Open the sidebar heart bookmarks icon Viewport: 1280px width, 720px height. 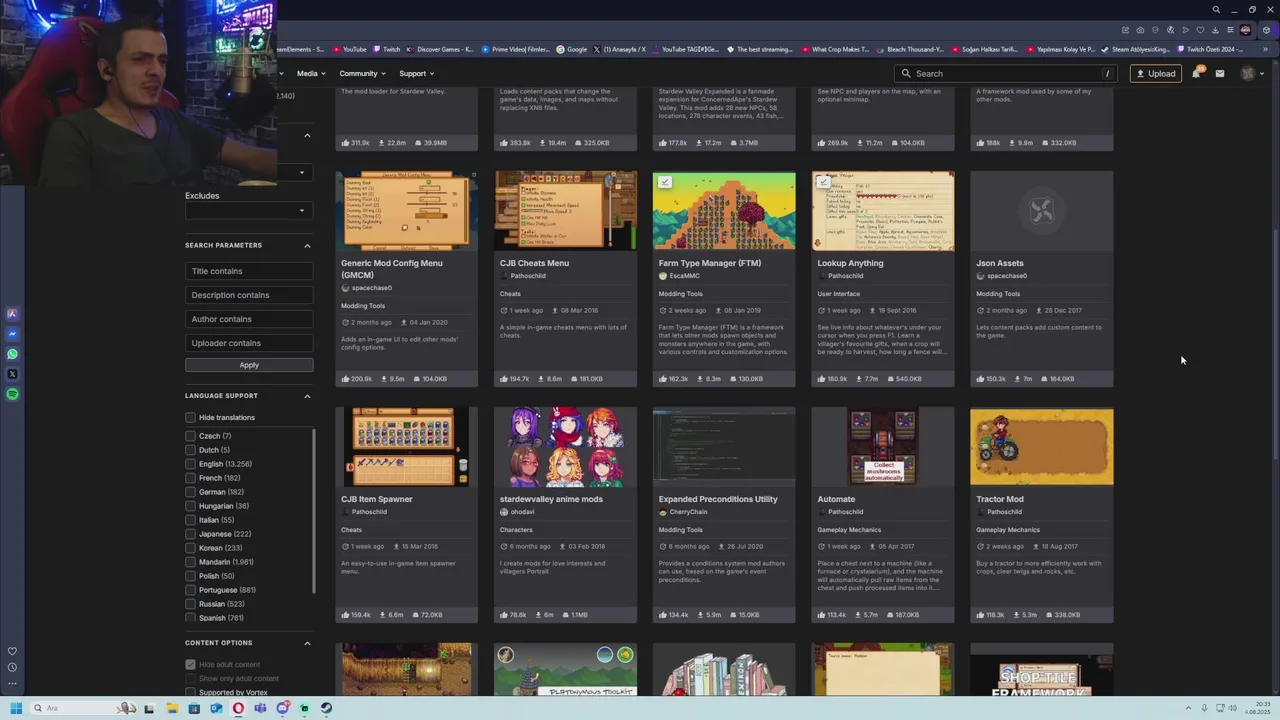coord(12,651)
